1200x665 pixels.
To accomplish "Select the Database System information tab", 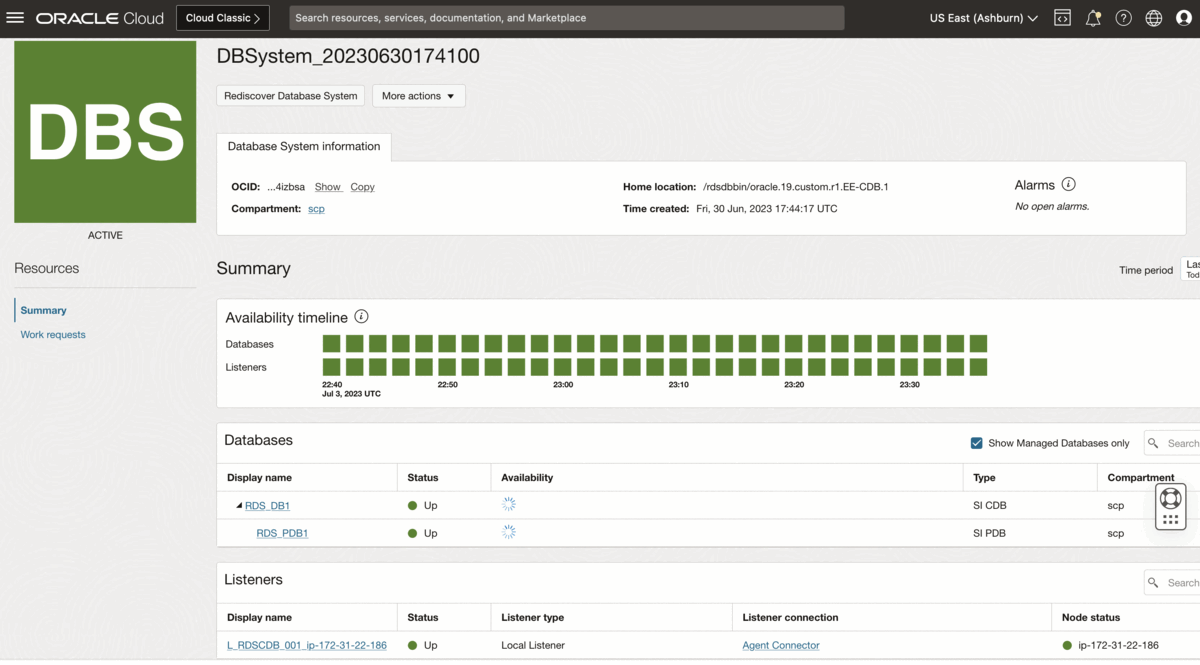I will pyautogui.click(x=304, y=146).
